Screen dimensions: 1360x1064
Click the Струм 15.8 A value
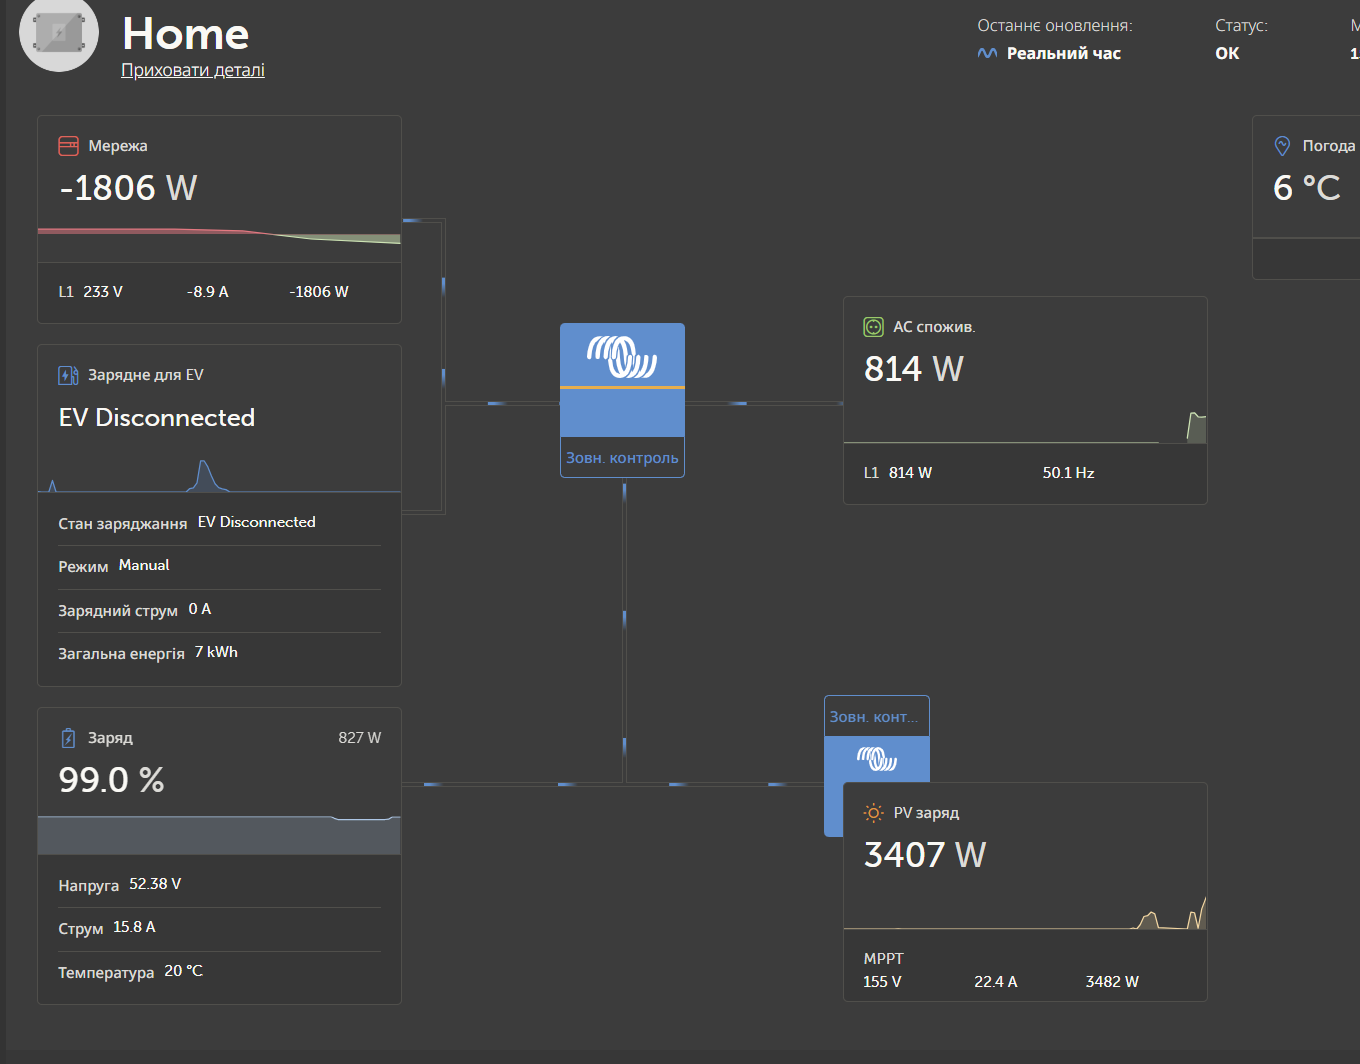(134, 927)
